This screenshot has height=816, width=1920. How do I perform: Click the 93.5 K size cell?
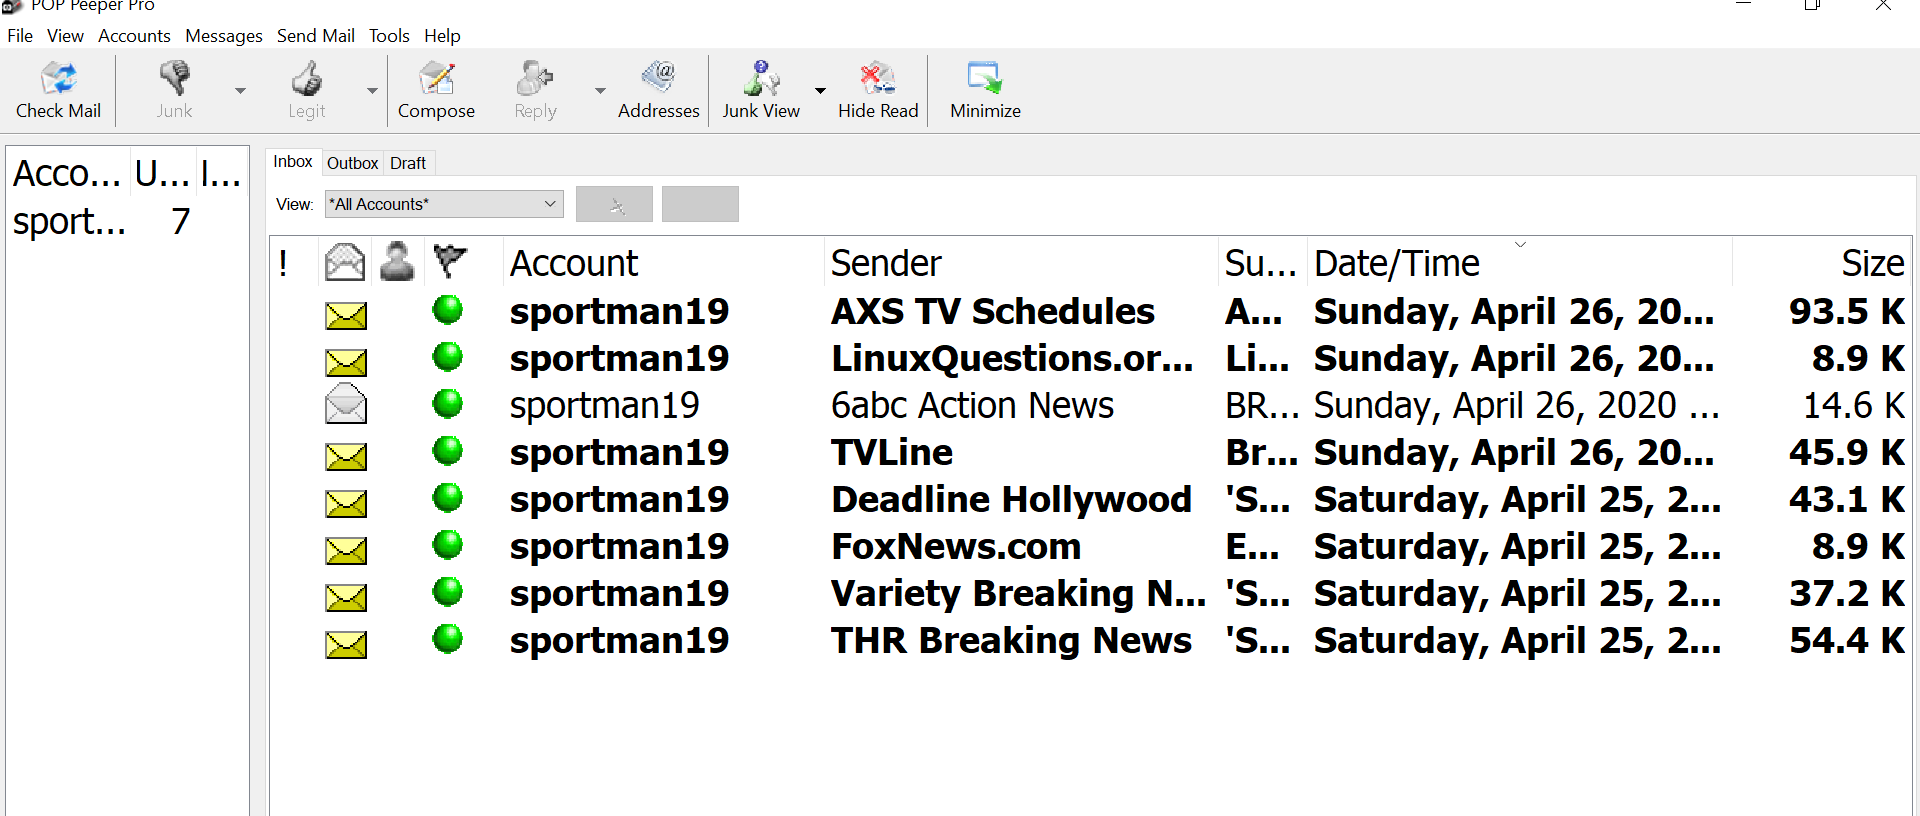point(1846,312)
